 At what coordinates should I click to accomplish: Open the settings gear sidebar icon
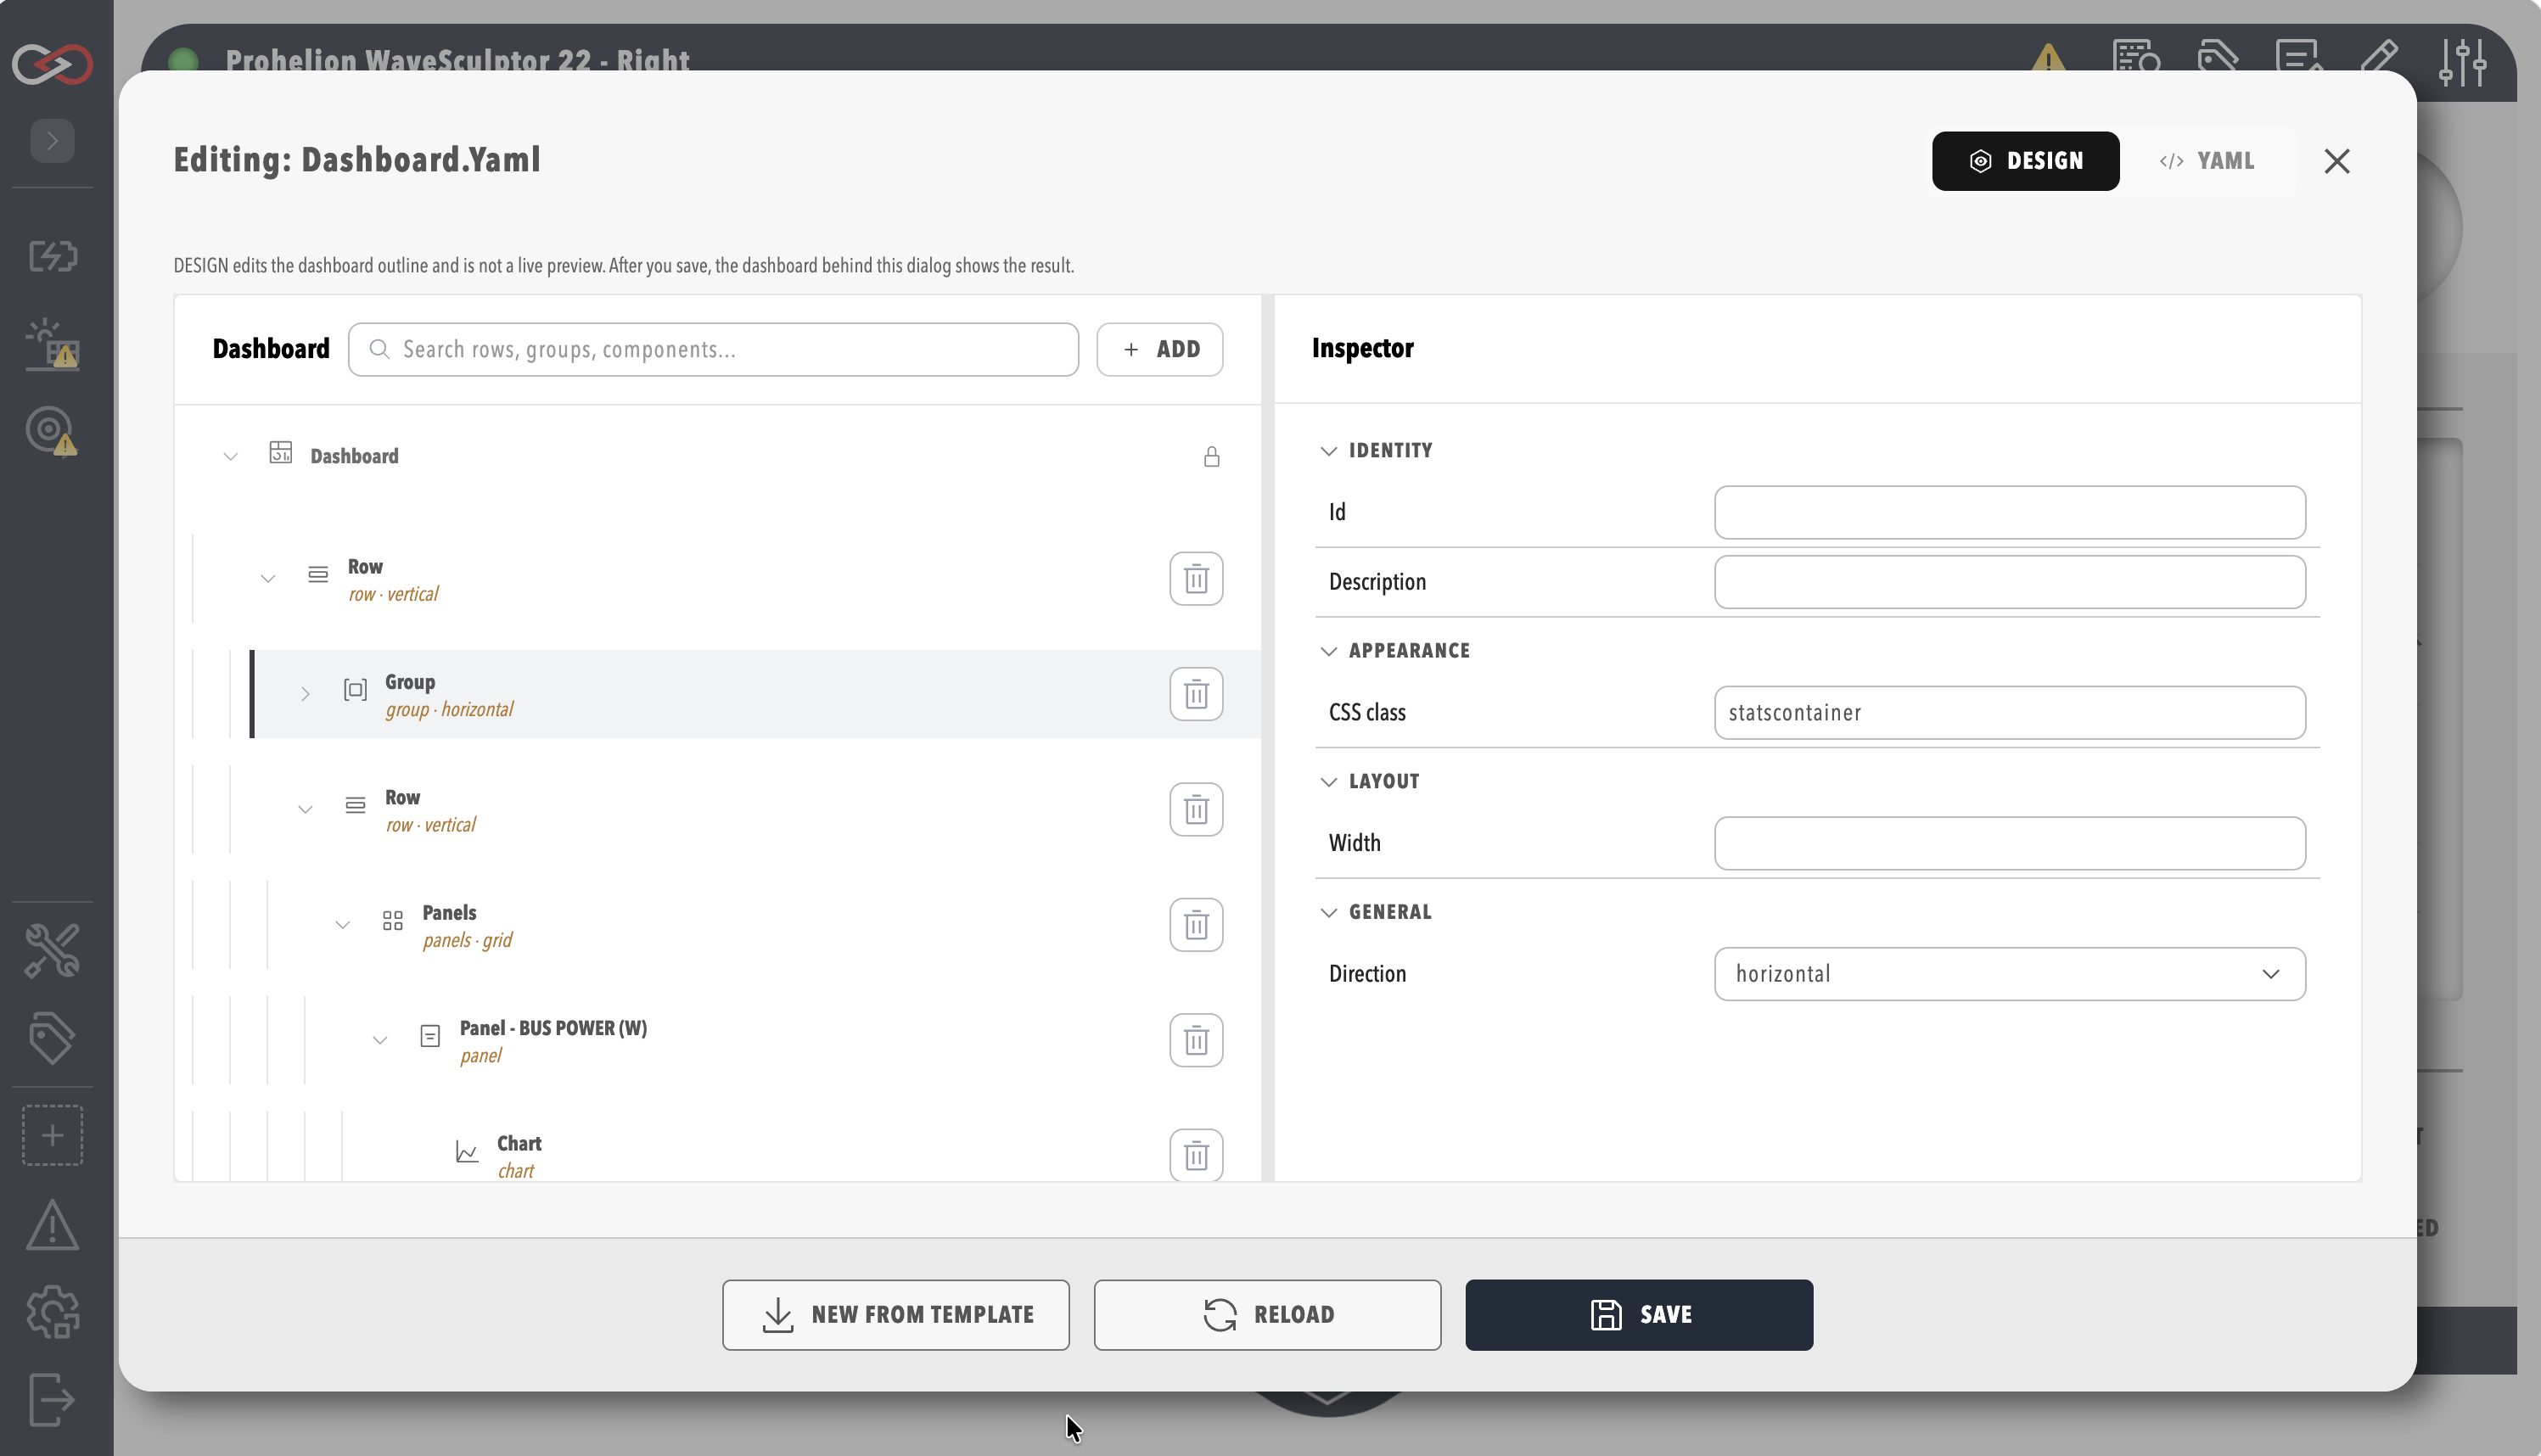52,1312
